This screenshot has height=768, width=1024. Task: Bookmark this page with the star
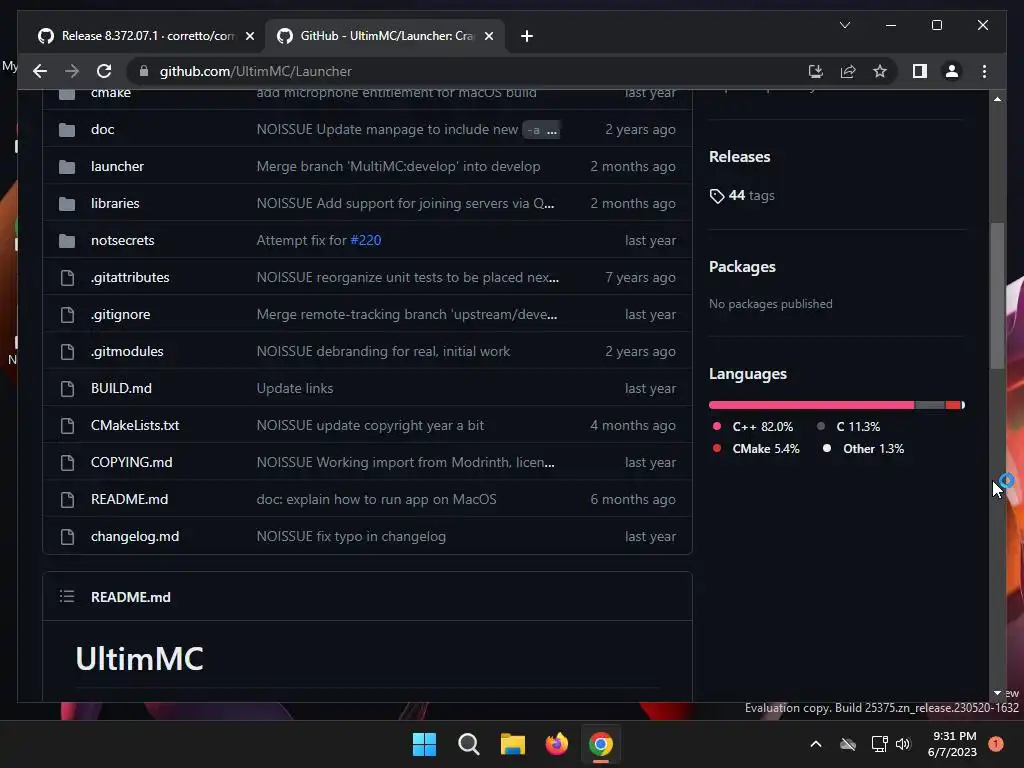point(880,71)
